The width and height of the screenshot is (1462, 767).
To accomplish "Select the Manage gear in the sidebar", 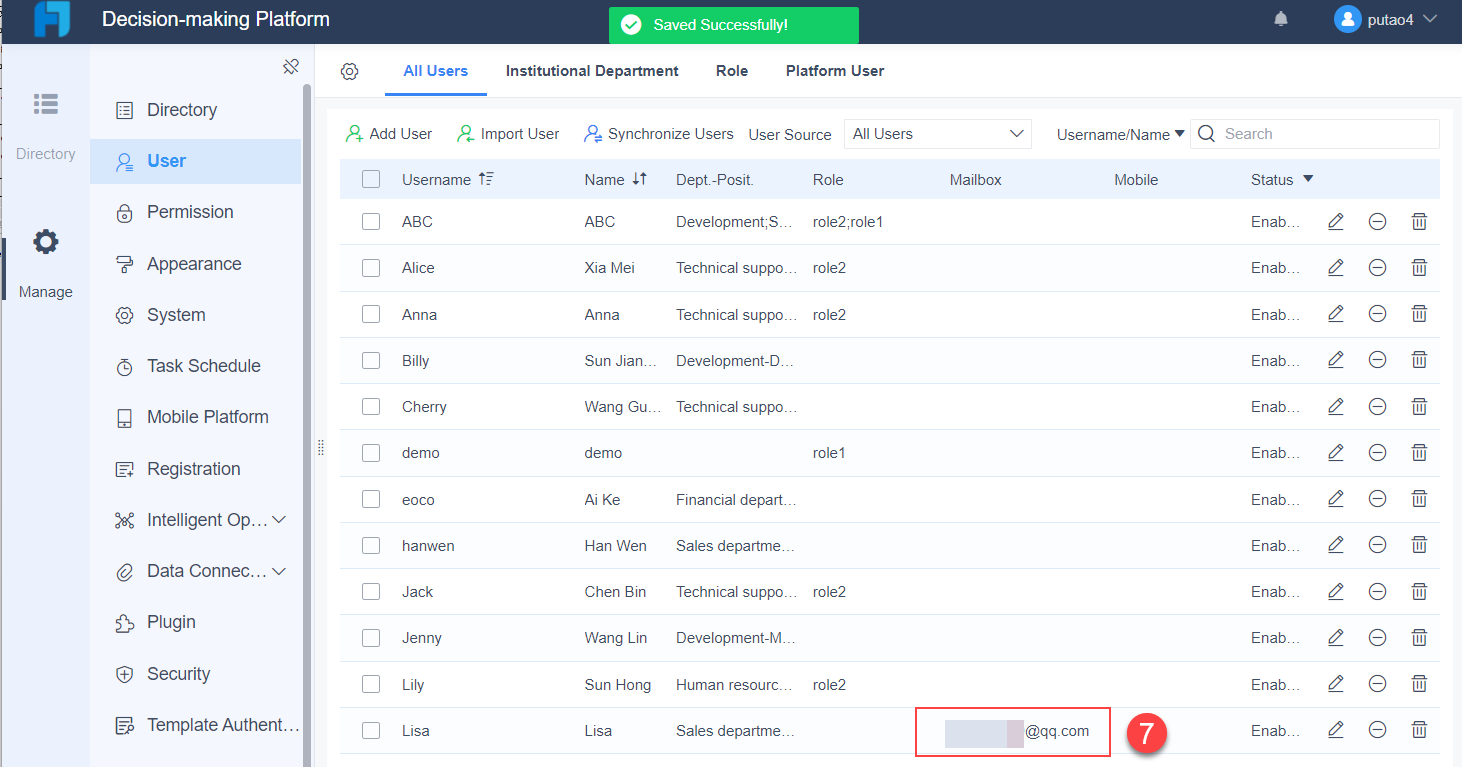I will click(x=45, y=241).
